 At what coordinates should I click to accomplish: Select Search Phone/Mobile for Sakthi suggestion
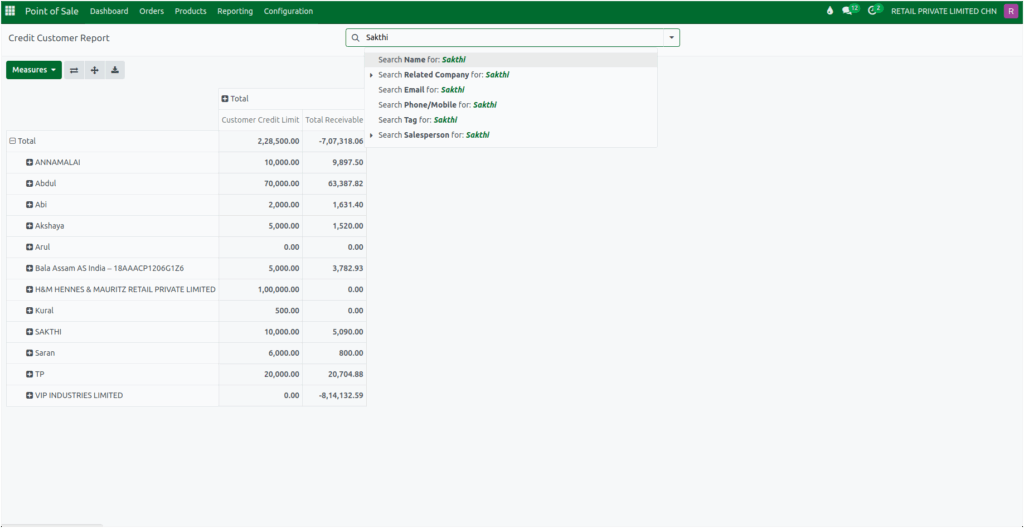click(x=511, y=105)
